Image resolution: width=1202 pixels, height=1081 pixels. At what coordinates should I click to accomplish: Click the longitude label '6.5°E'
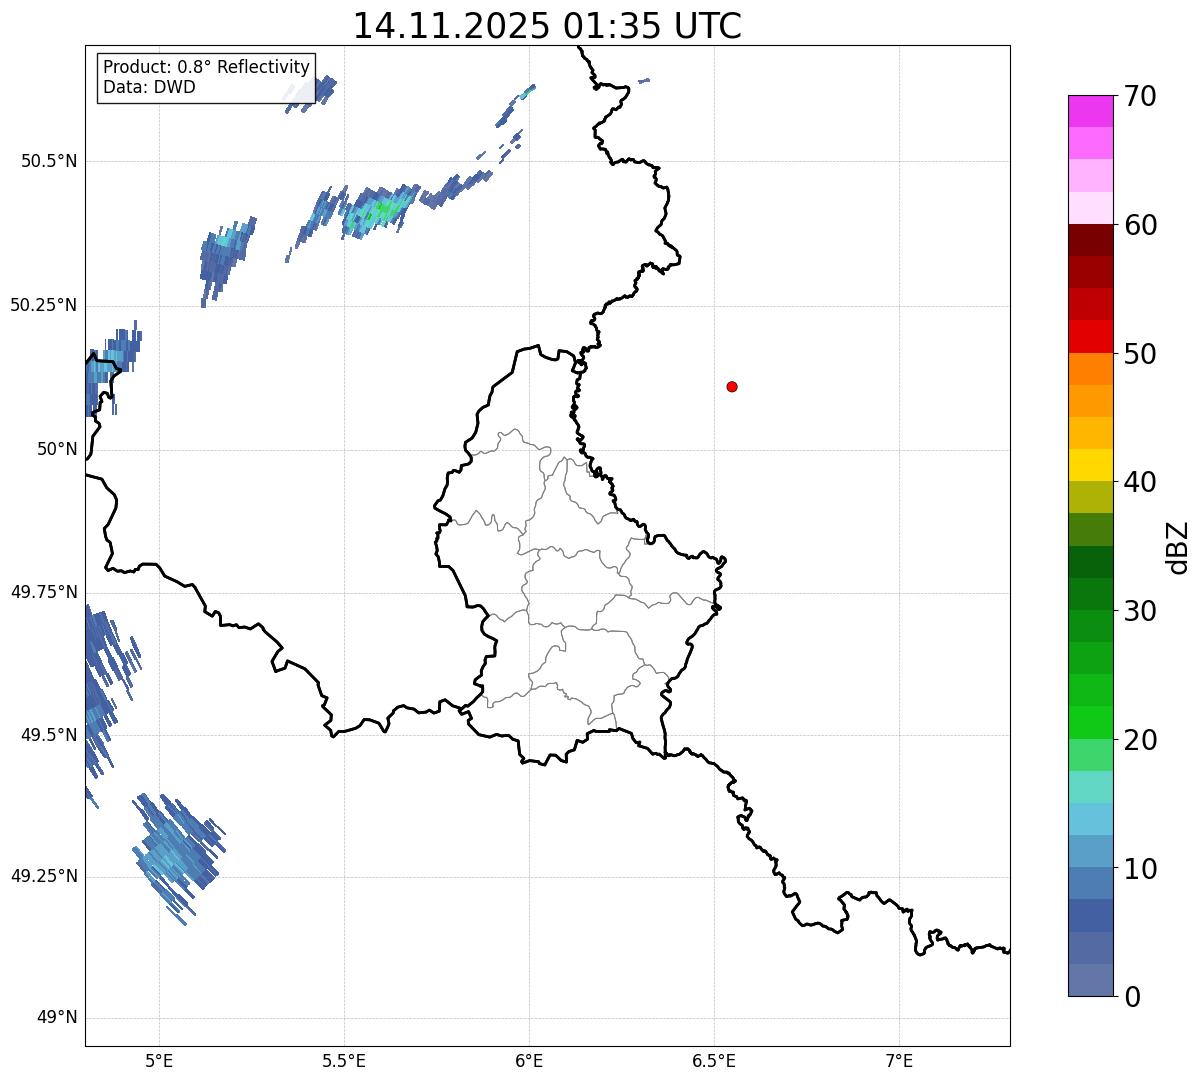tap(714, 1061)
